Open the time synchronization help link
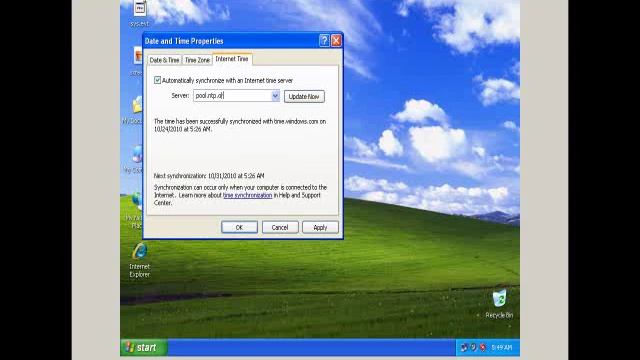The height and width of the screenshot is (360, 640). coord(248,195)
